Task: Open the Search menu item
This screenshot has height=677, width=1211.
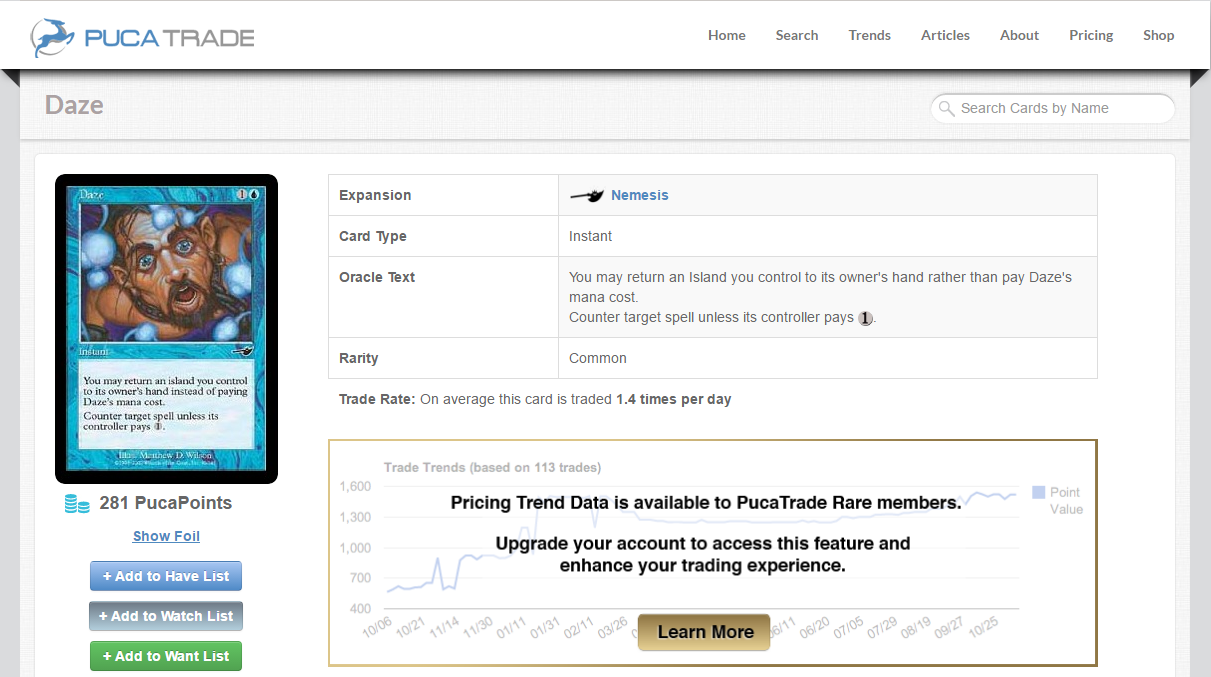Action: click(797, 35)
